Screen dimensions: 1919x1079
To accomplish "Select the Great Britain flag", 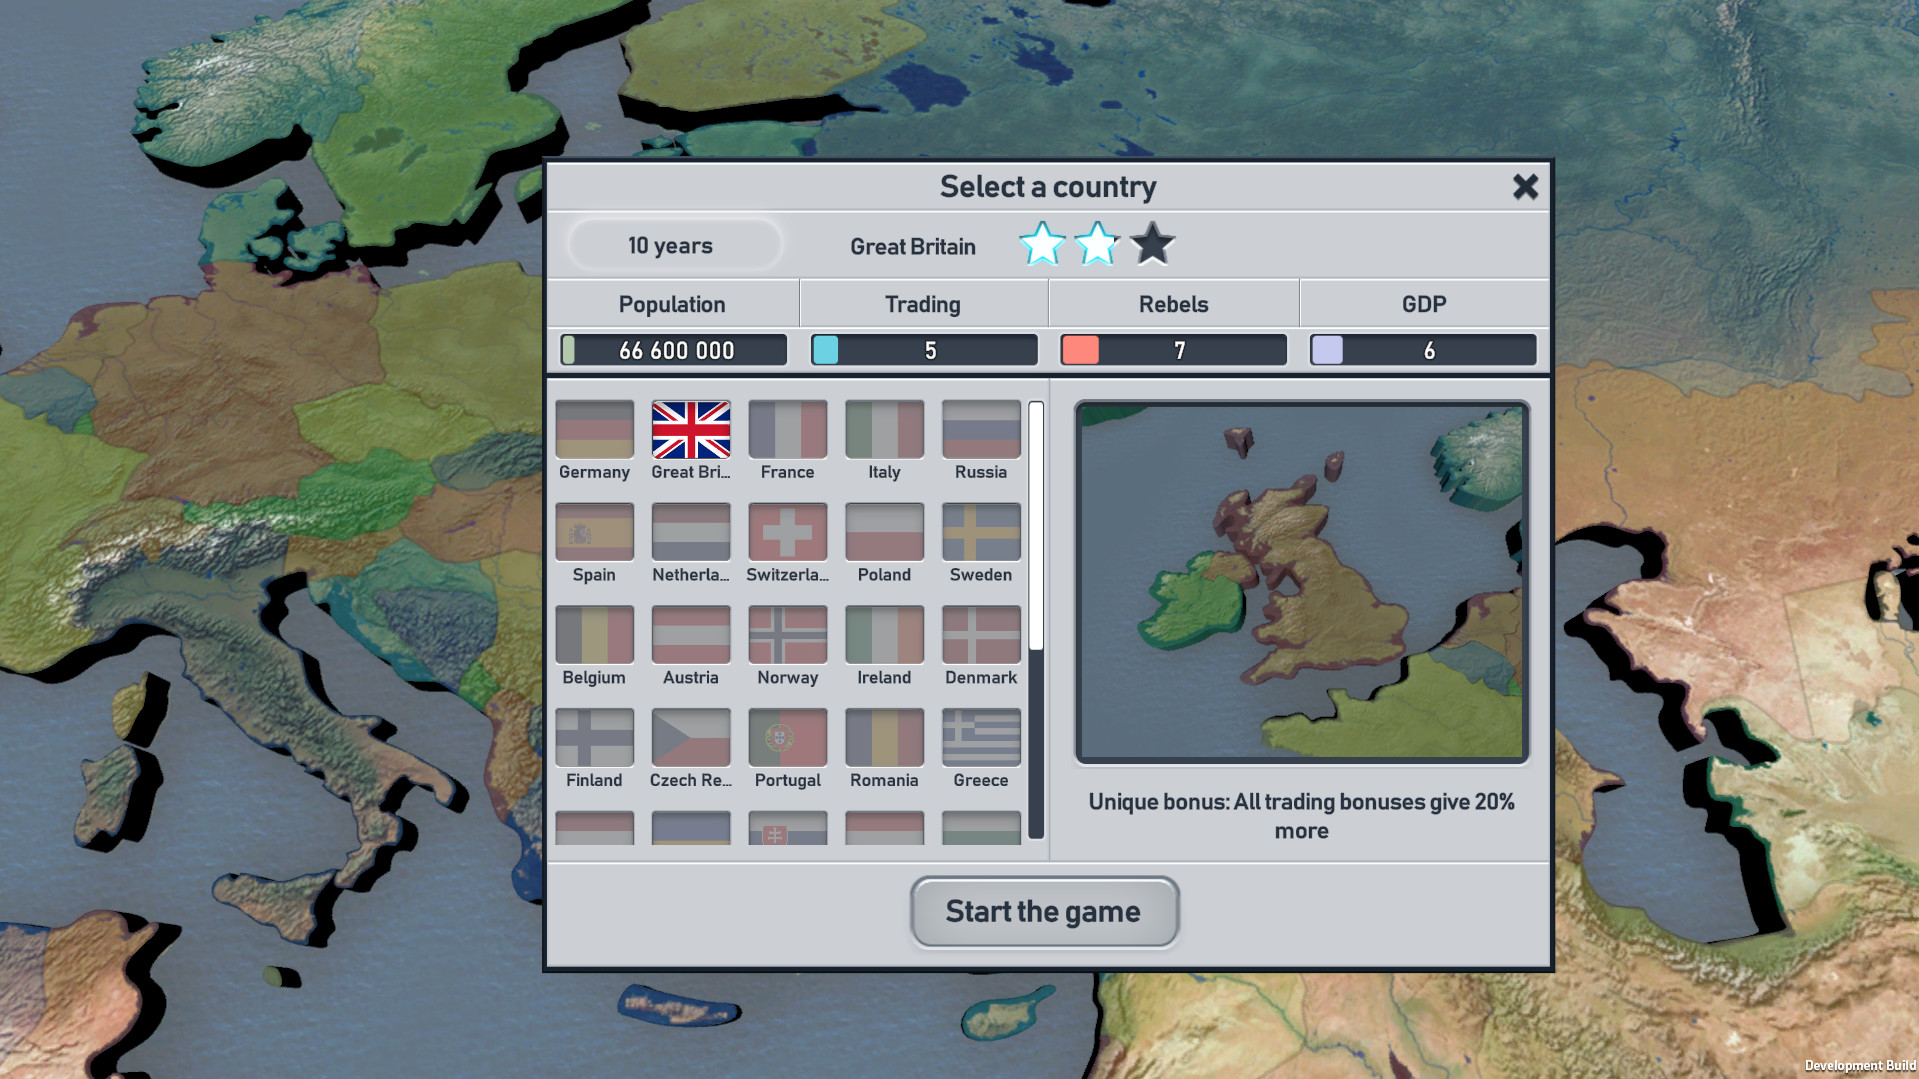I will pyautogui.click(x=691, y=430).
